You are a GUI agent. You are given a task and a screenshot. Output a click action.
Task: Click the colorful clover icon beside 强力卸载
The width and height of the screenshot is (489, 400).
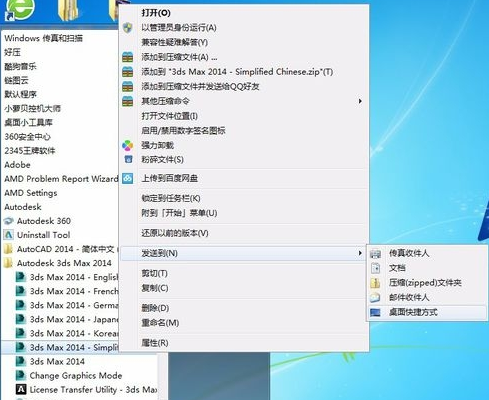(x=127, y=145)
